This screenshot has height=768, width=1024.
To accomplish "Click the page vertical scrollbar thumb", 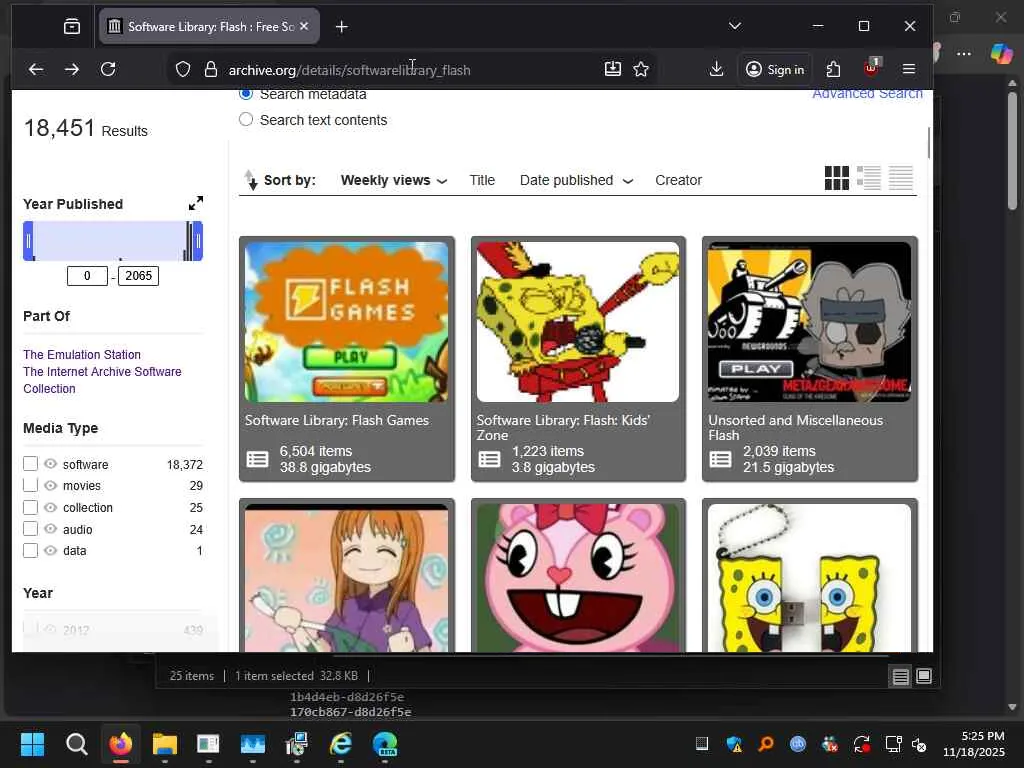I will 929,142.
